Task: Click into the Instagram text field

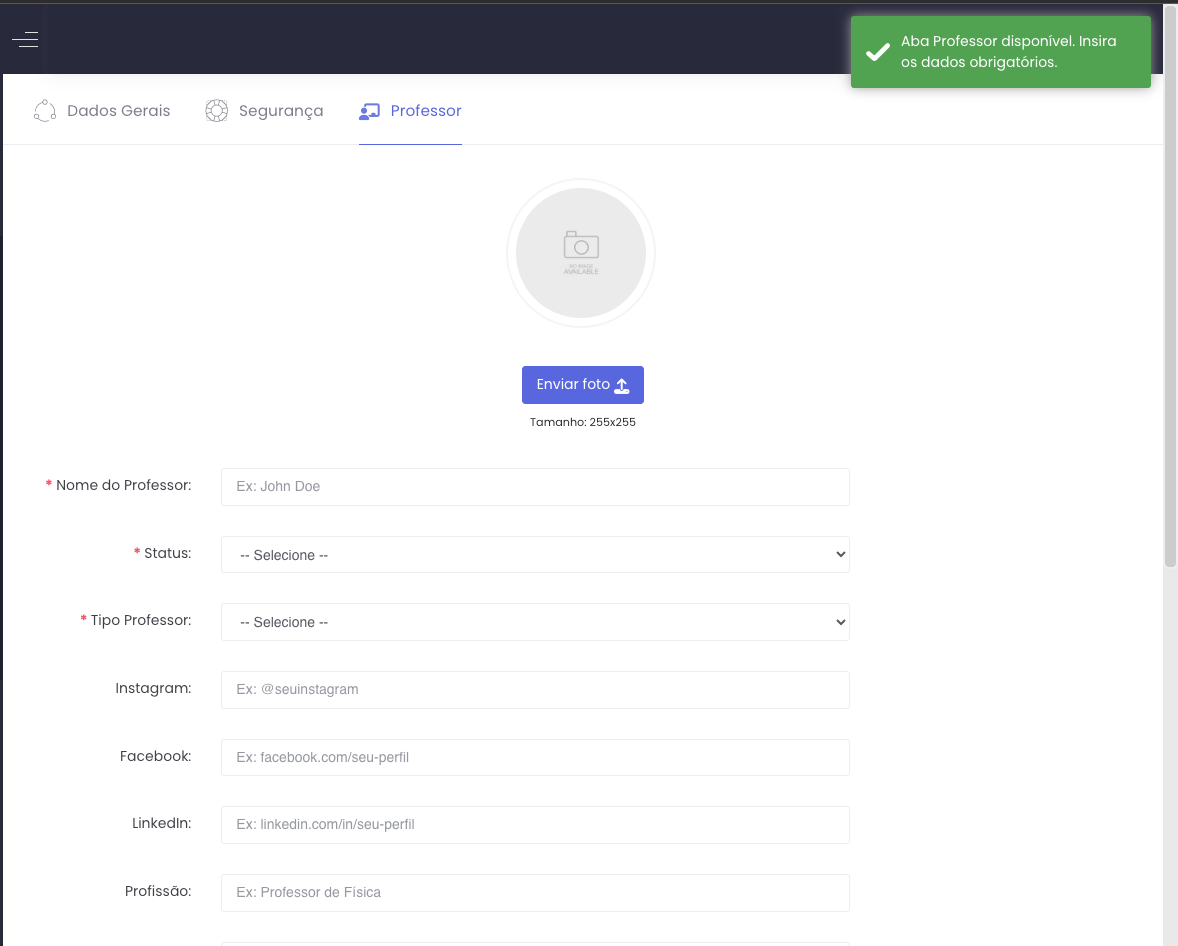Action: tap(535, 690)
